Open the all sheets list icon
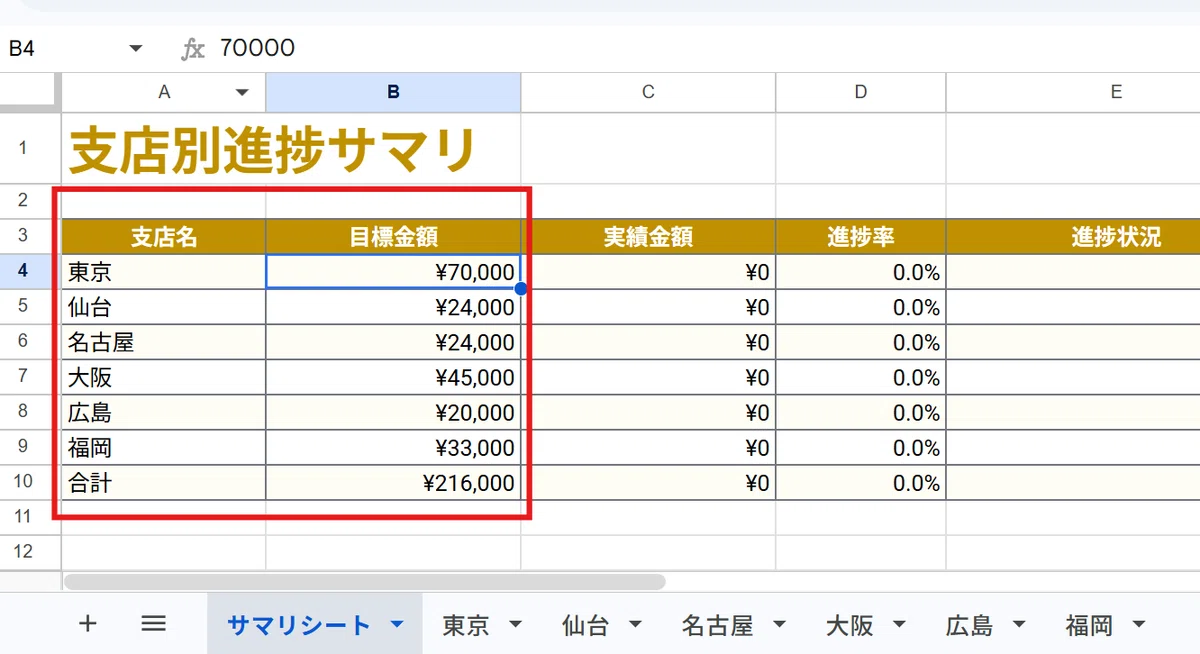 point(153,624)
